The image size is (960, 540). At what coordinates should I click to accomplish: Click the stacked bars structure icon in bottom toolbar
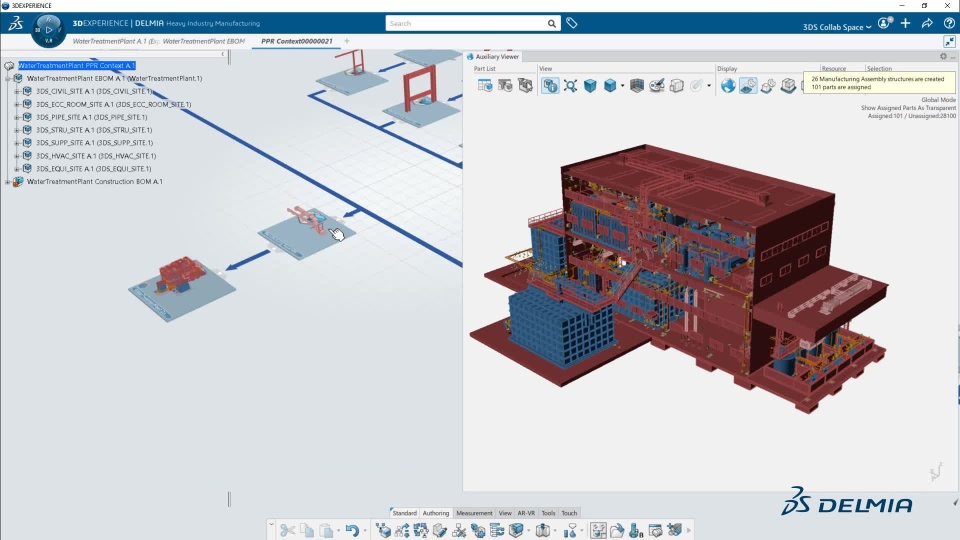(497, 530)
